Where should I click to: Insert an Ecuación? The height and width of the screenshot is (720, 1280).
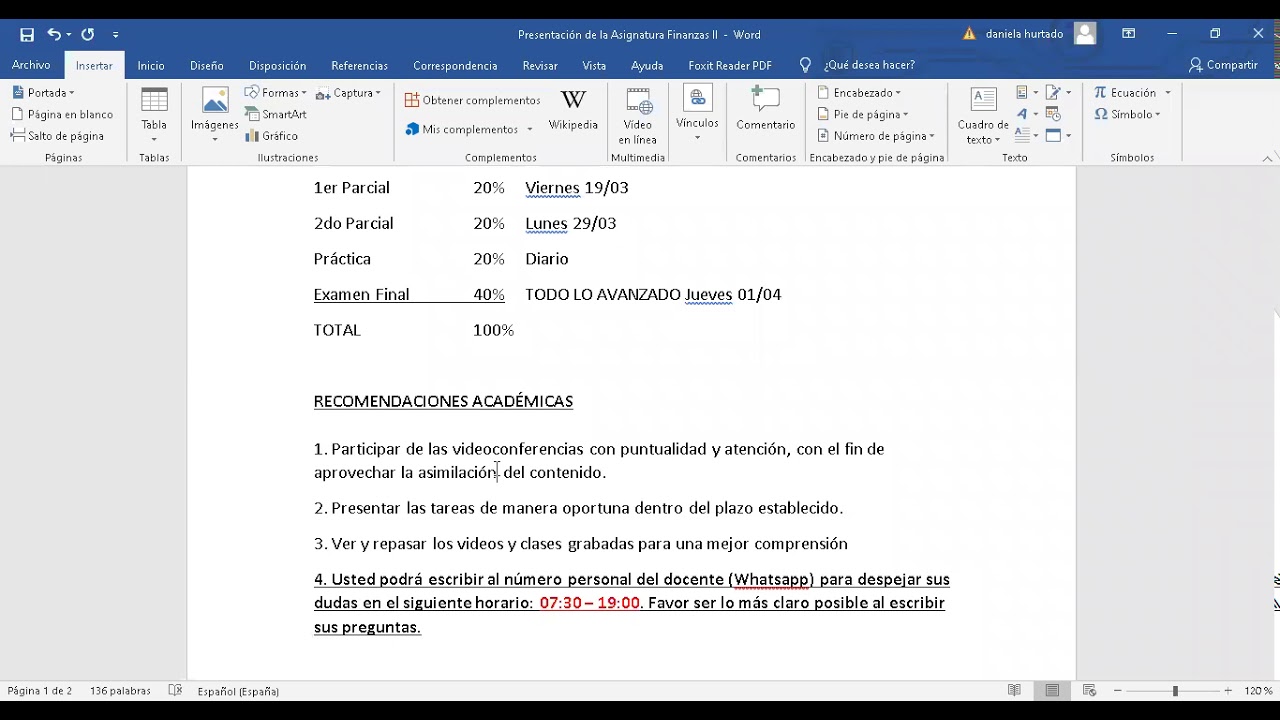pyautogui.click(x=1126, y=93)
